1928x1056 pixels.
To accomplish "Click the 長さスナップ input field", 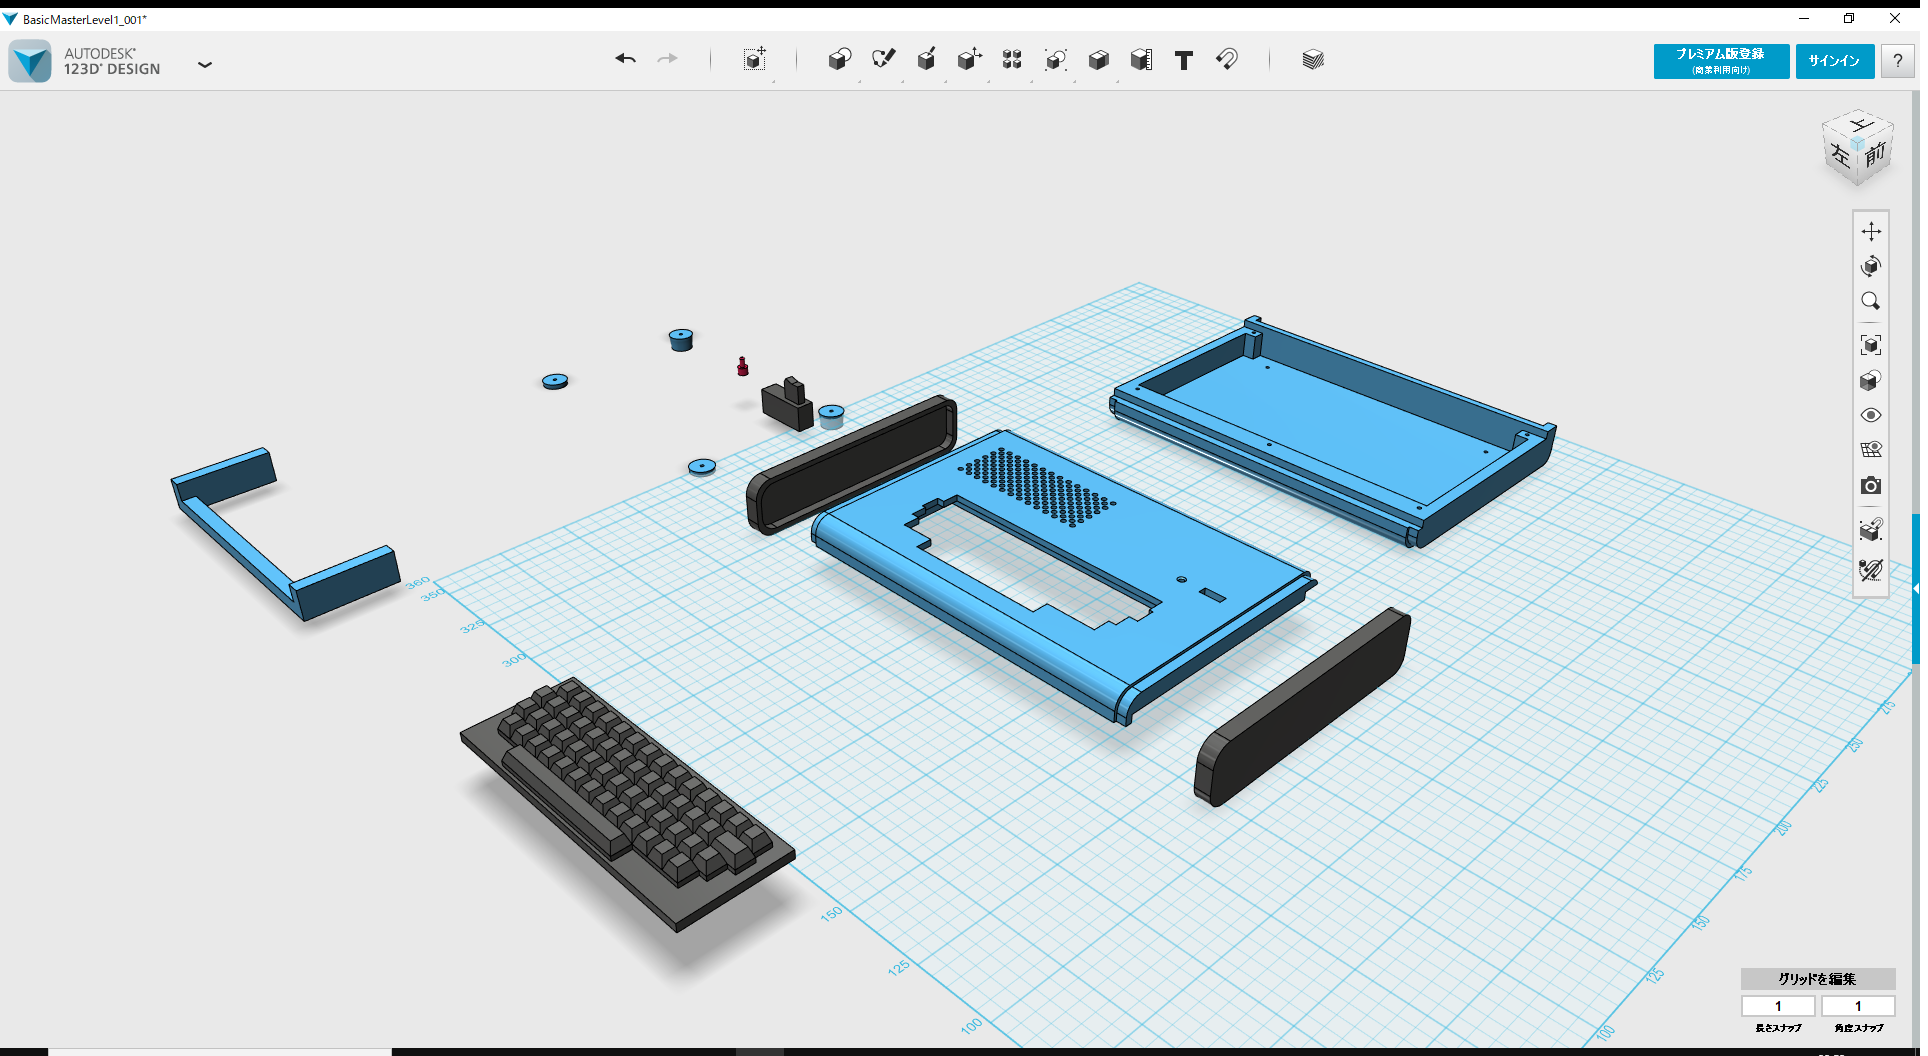I will pyautogui.click(x=1778, y=1006).
